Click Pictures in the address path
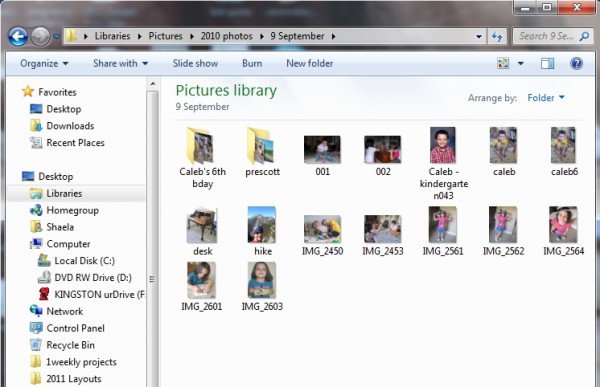Screen dimensions: 600x387 tap(165, 36)
